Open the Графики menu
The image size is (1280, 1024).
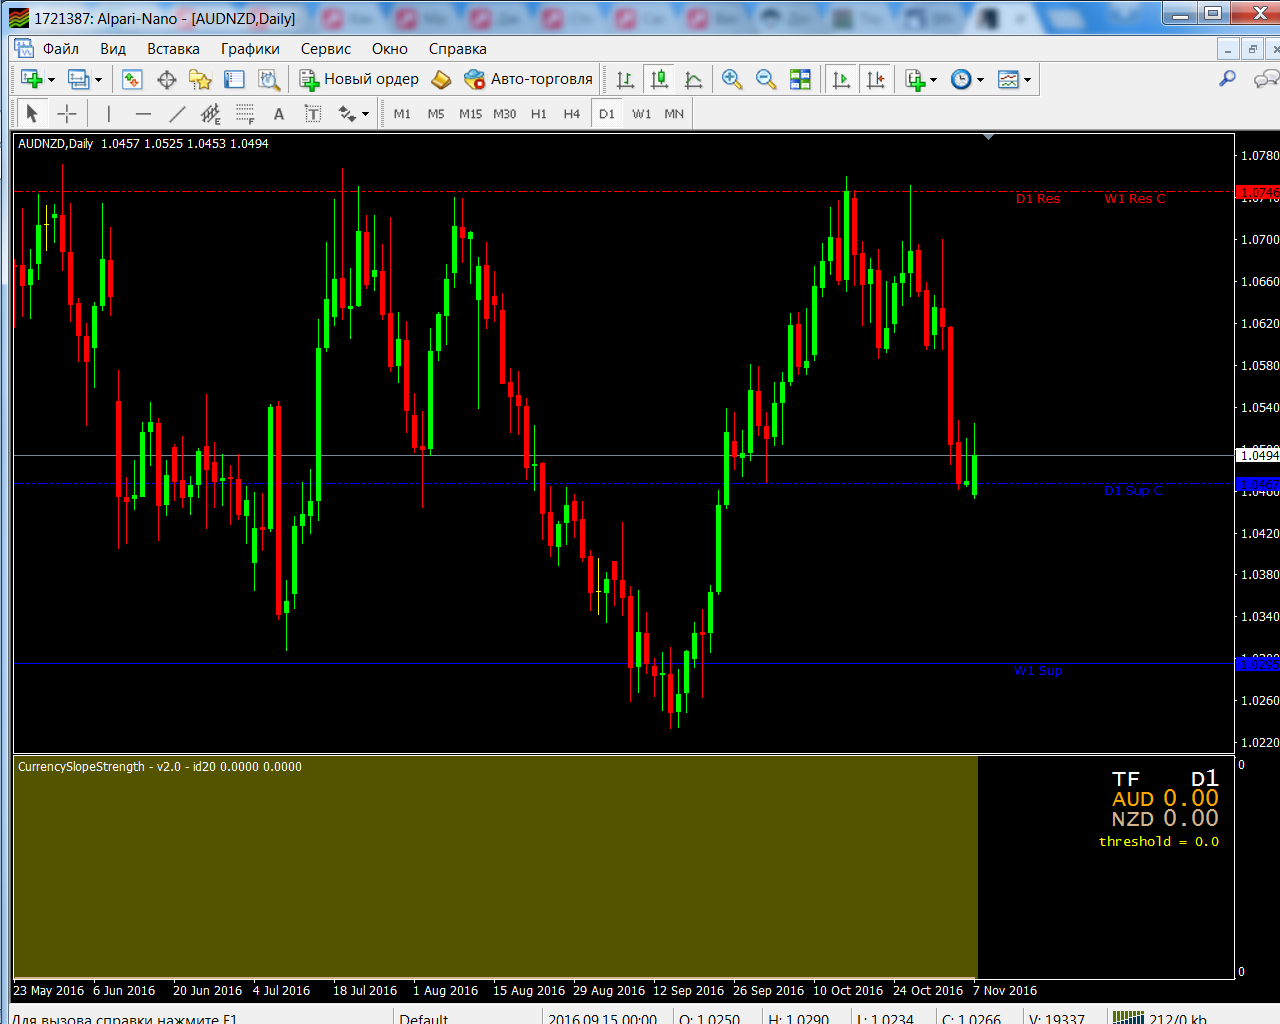(250, 48)
